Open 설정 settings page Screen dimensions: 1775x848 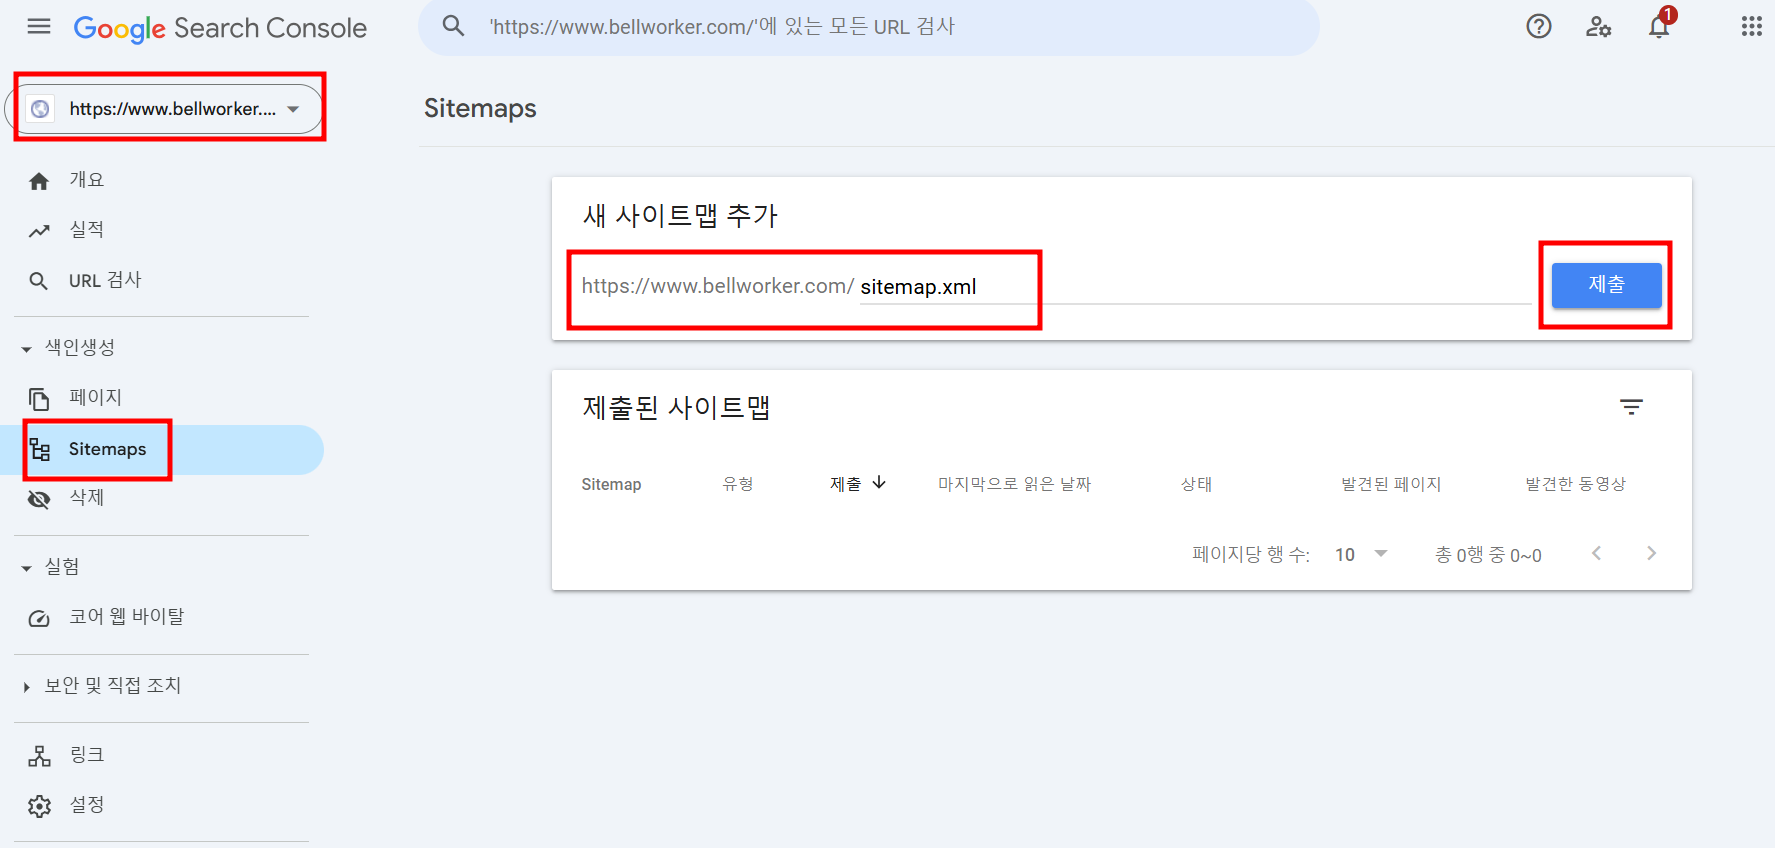(86, 804)
